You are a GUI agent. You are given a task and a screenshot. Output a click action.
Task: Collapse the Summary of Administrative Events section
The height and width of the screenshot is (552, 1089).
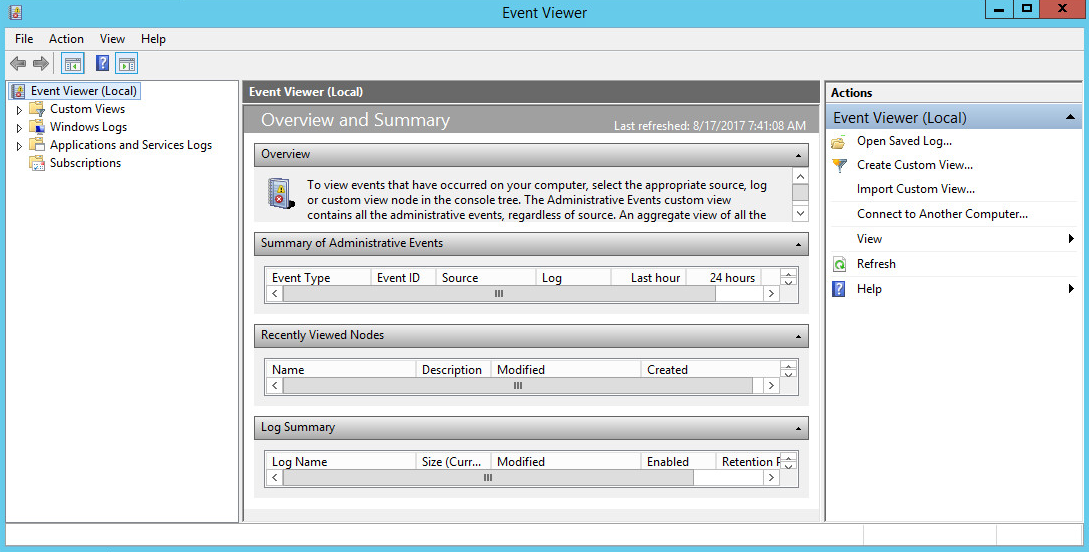tap(798, 244)
